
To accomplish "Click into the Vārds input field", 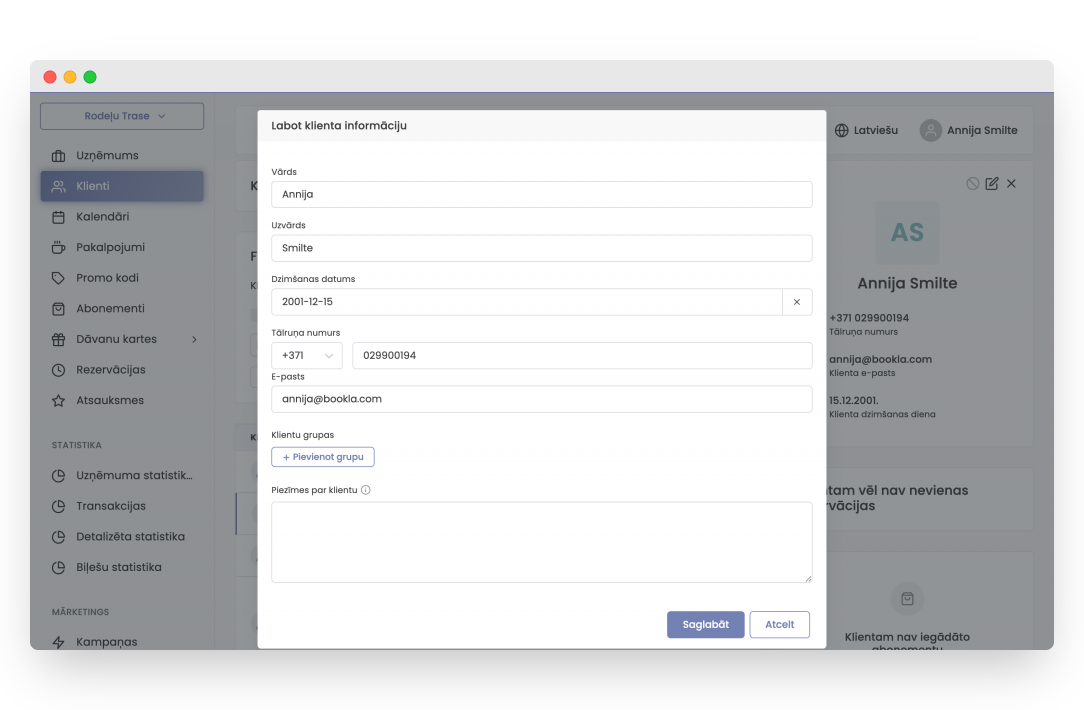I will tap(541, 195).
